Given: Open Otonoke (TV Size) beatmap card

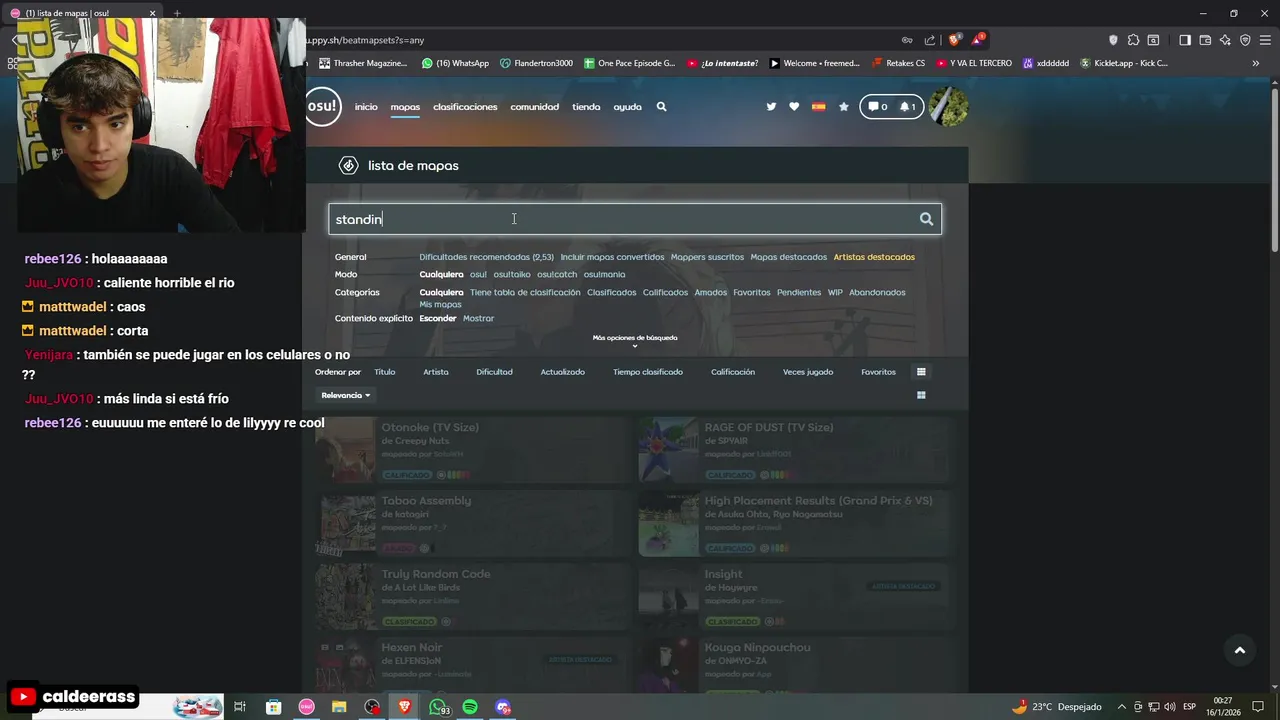Looking at the screenshot, I should tap(474, 450).
